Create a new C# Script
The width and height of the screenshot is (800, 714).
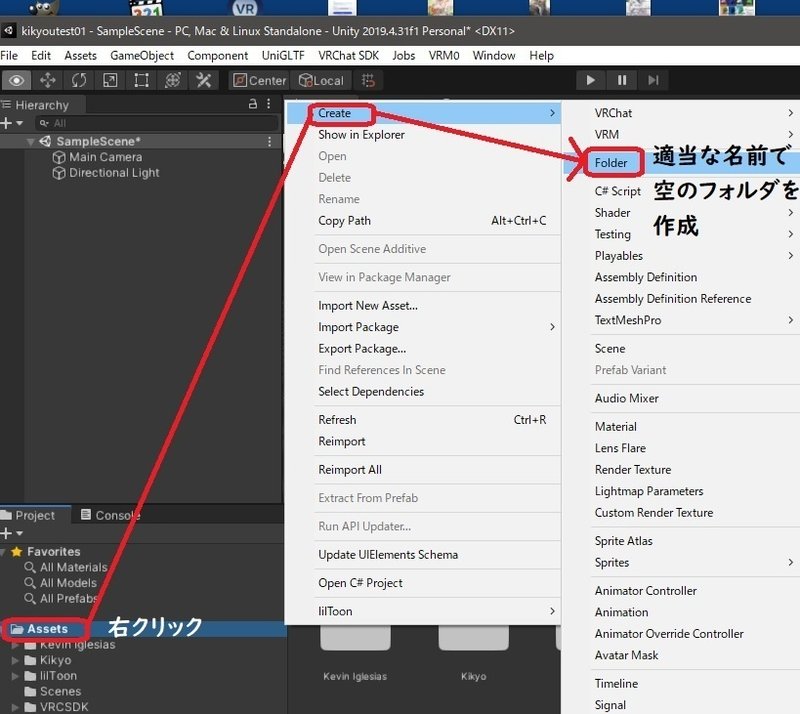click(617, 191)
